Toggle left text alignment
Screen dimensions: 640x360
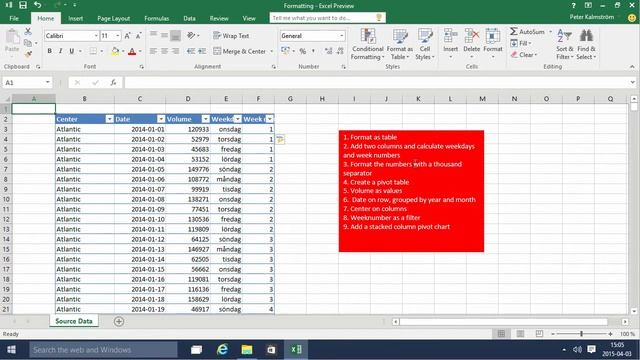[x=153, y=51]
